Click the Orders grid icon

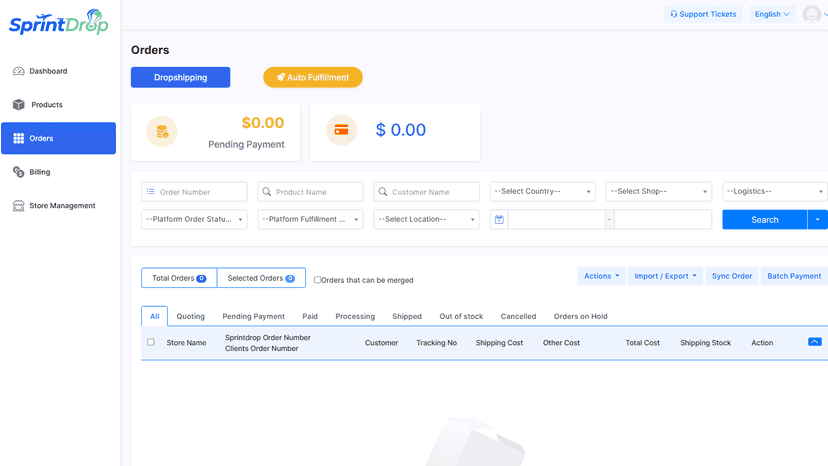point(18,138)
